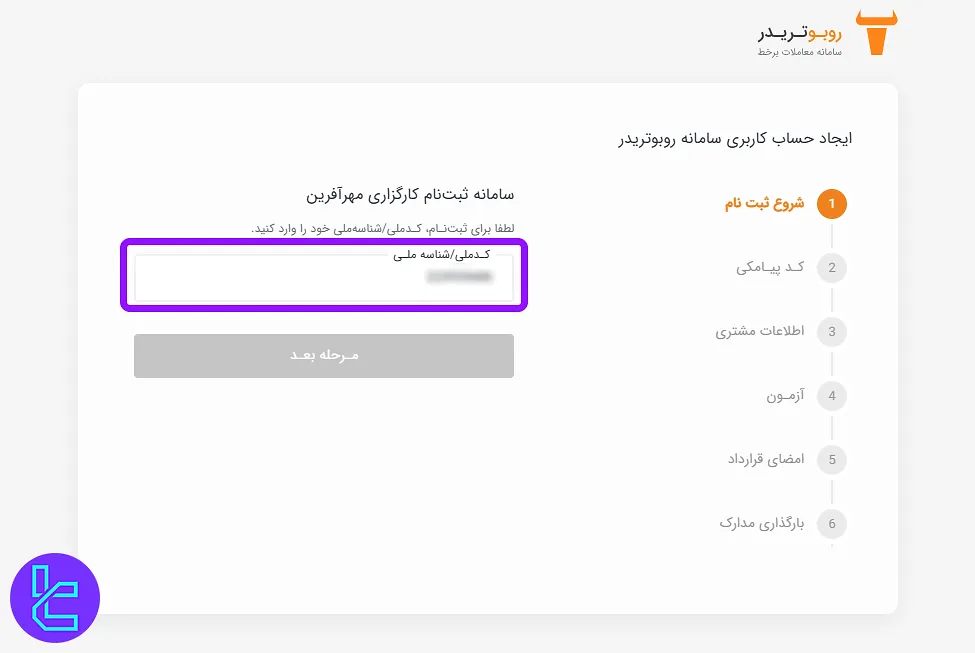Click the progress connector line between steps
Image resolution: width=975 pixels, height=653 pixels.
click(x=831, y=235)
